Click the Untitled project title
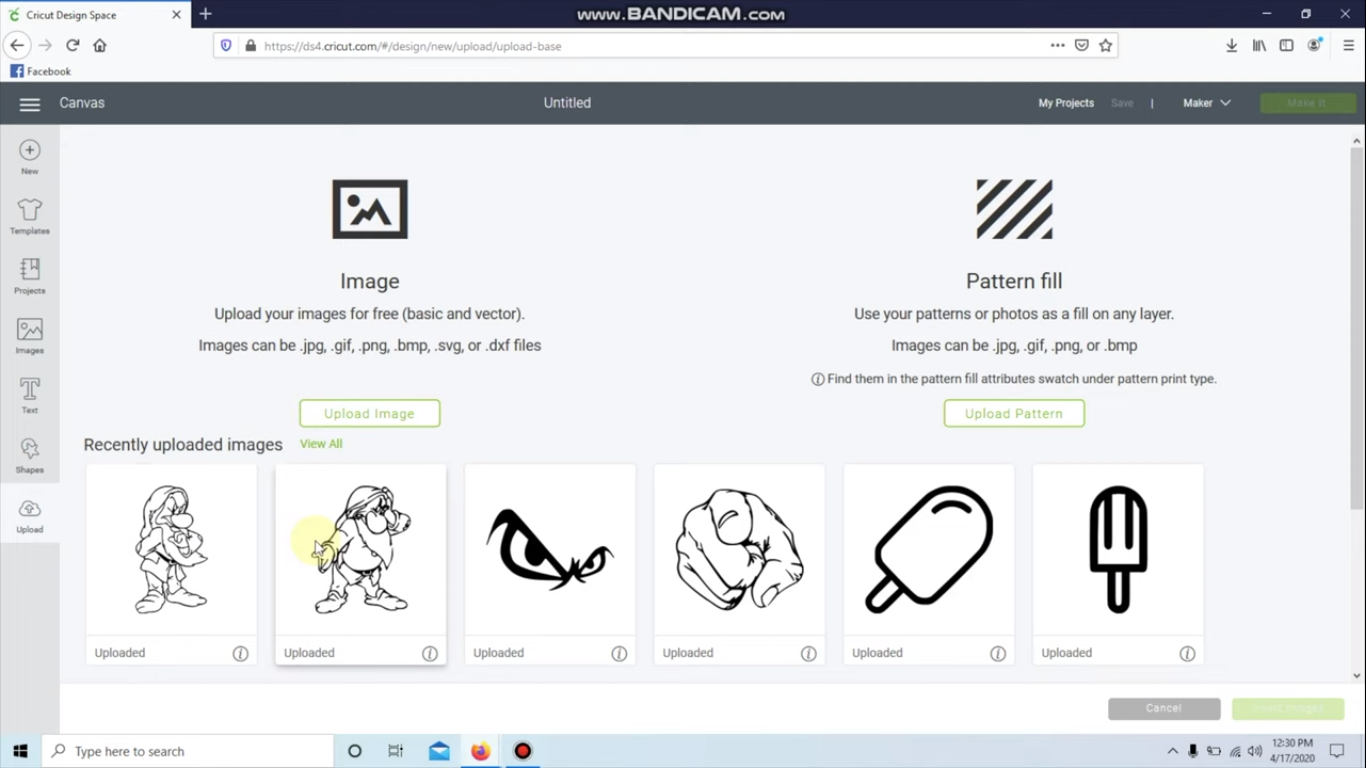This screenshot has height=768, width=1366. pos(567,103)
